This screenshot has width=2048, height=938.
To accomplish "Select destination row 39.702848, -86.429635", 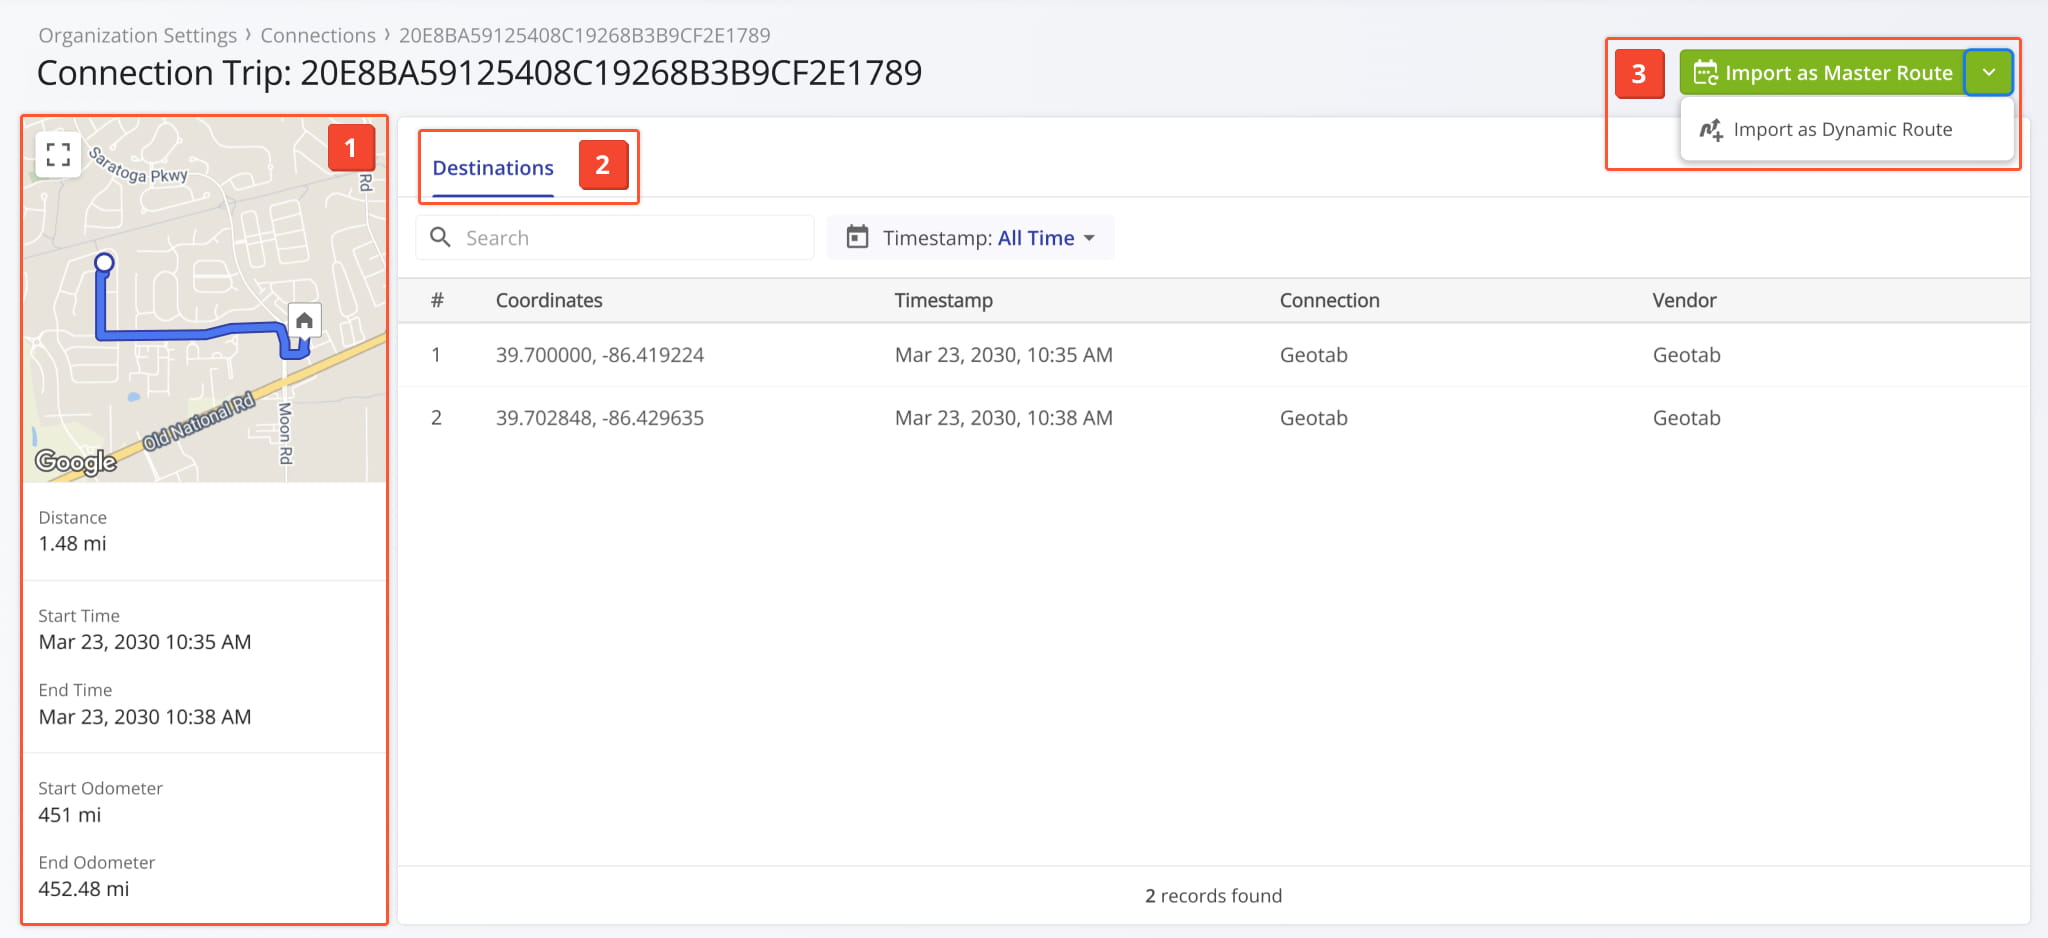I will pyautogui.click(x=600, y=418).
